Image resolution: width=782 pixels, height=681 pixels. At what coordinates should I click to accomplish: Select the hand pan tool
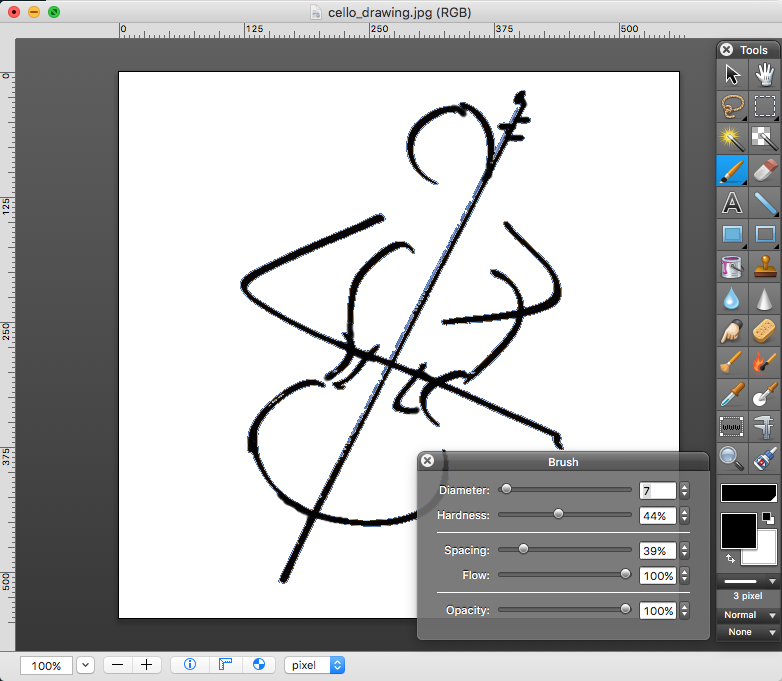coord(764,75)
